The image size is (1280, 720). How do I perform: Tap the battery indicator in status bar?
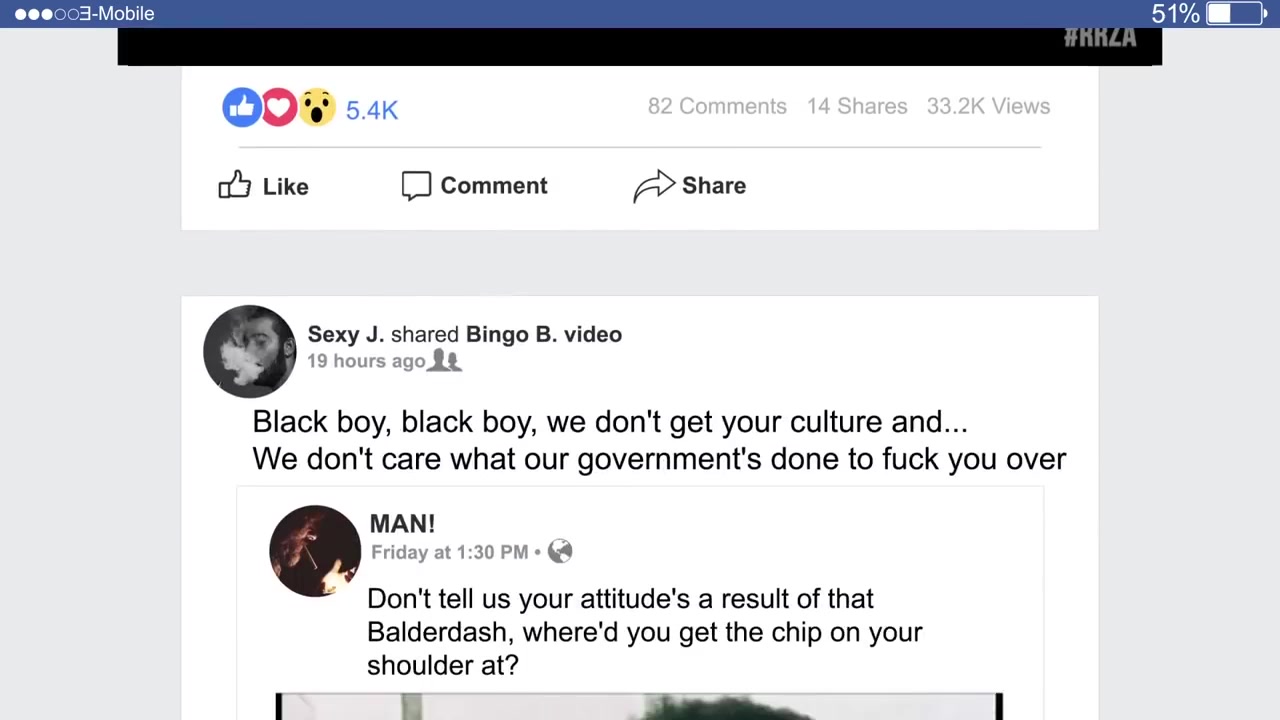[x=1236, y=14]
